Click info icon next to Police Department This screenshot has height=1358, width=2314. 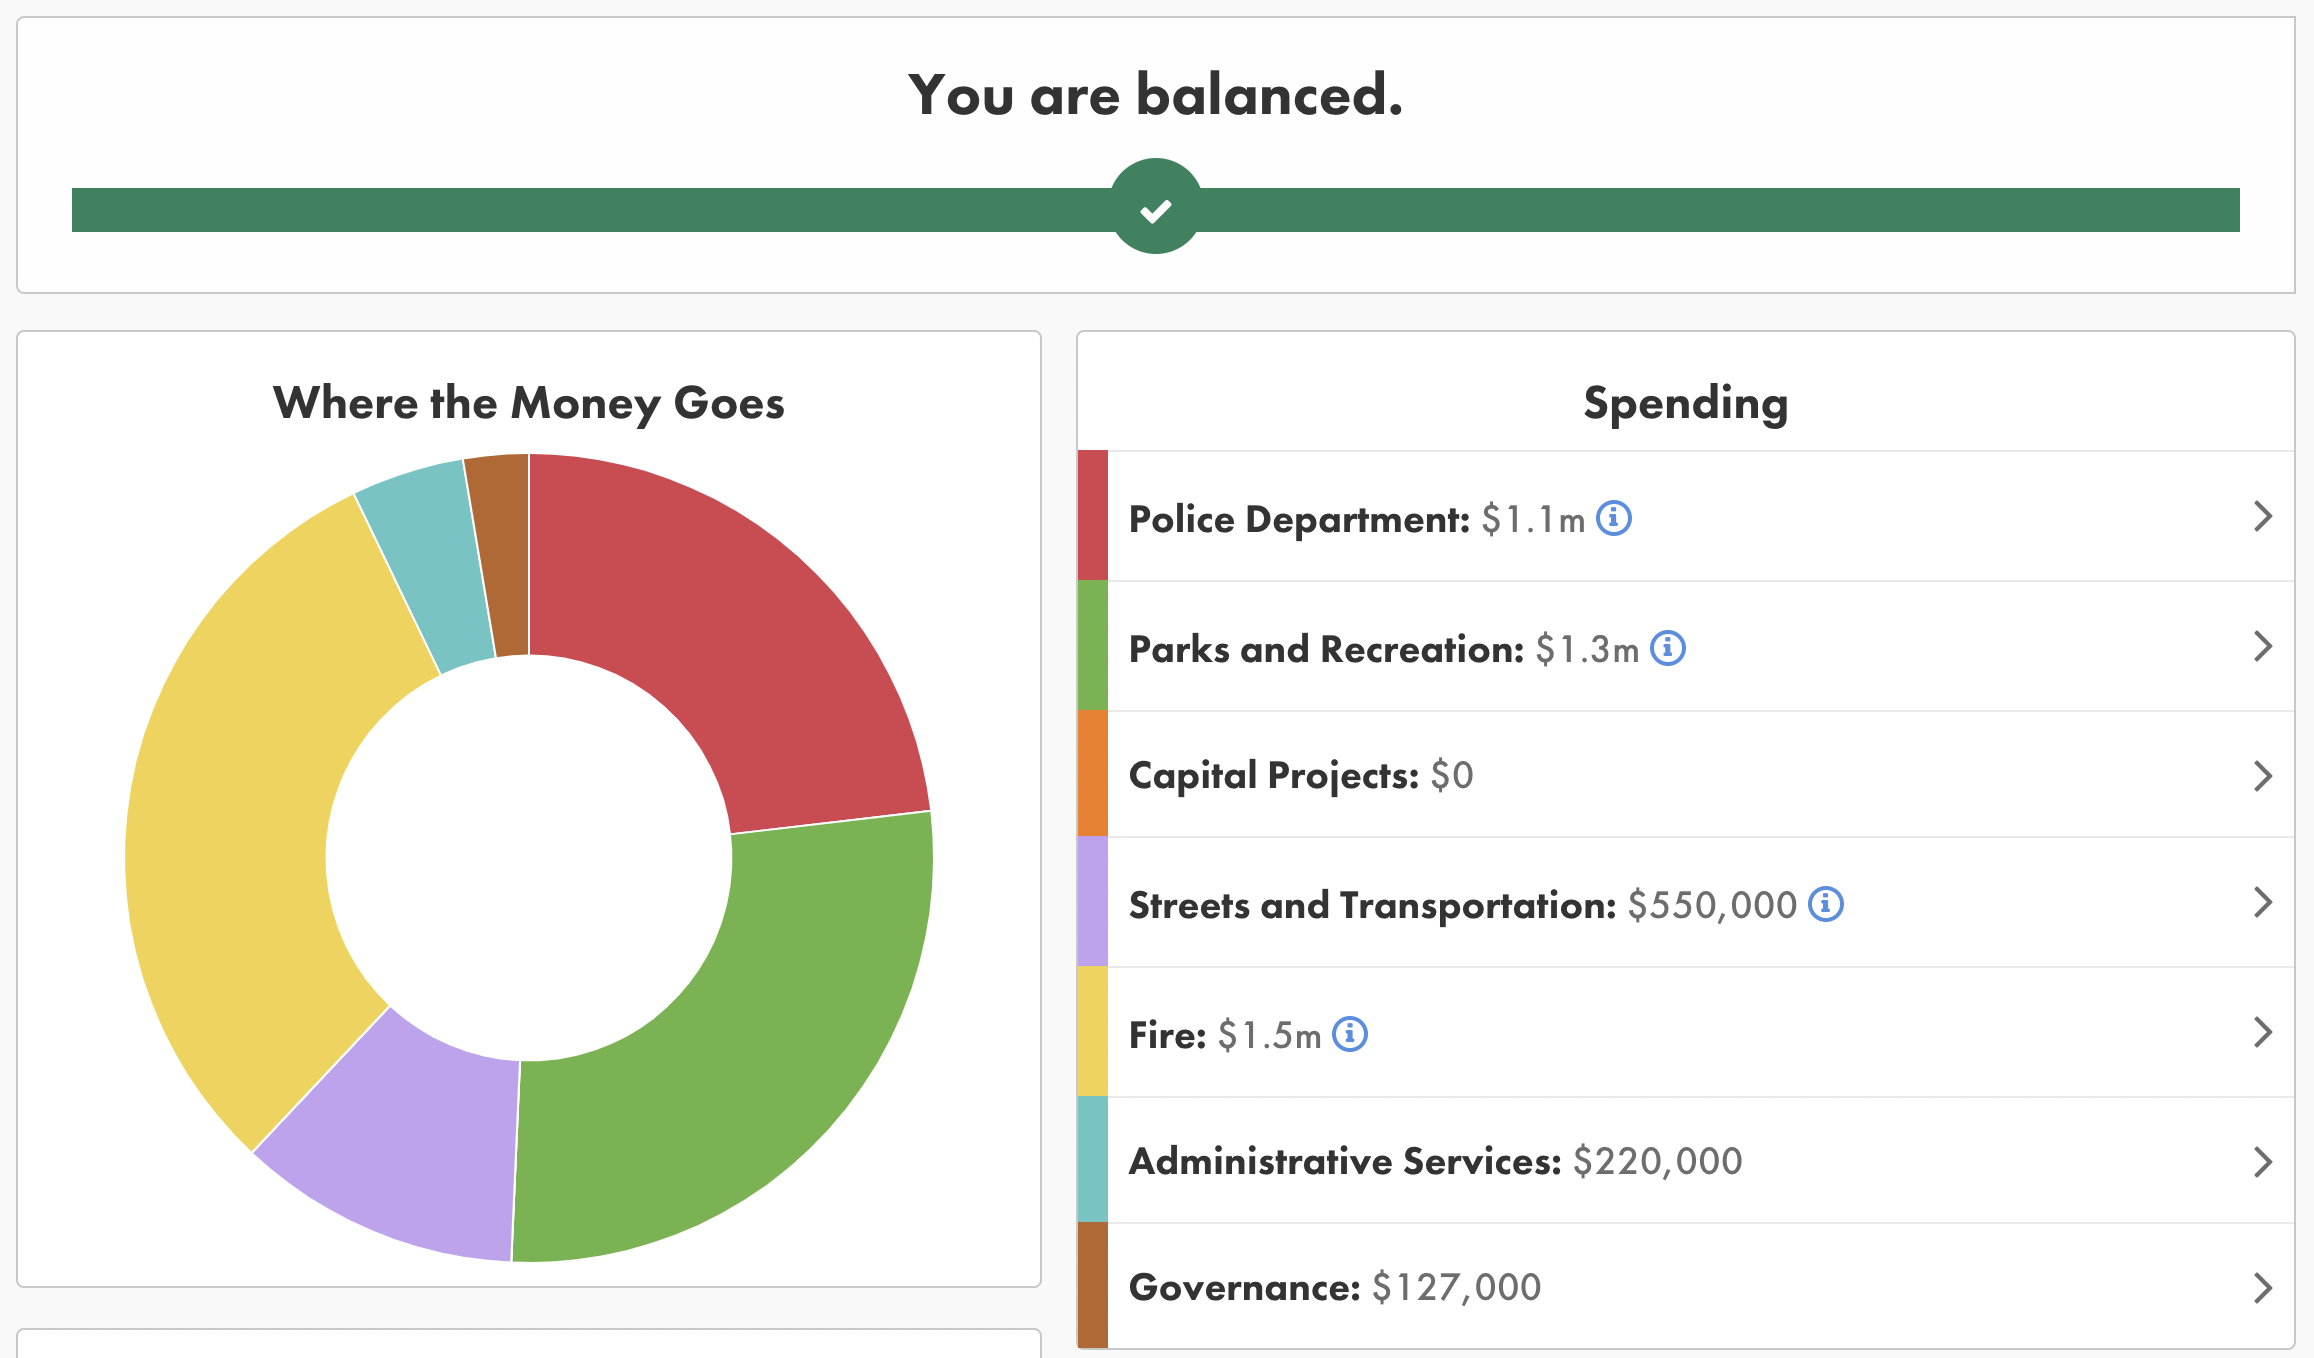pos(1613,518)
